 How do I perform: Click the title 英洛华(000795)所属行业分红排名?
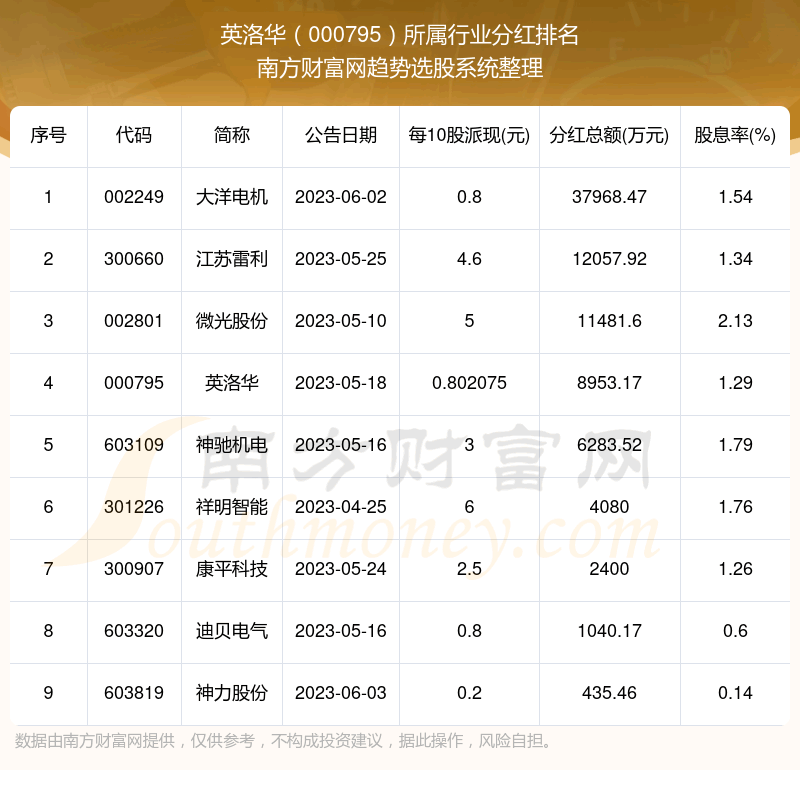coord(399,35)
